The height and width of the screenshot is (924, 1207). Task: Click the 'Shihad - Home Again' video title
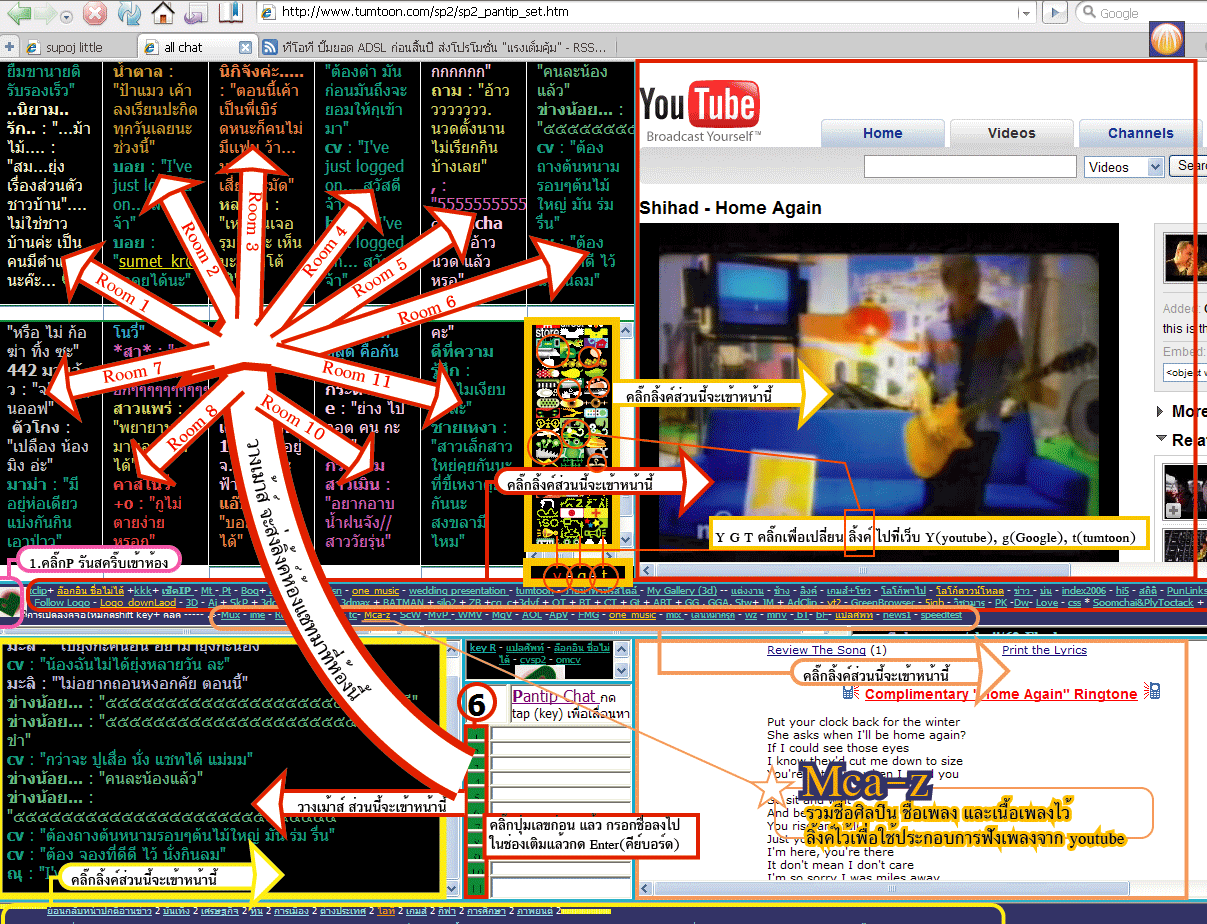click(731, 208)
